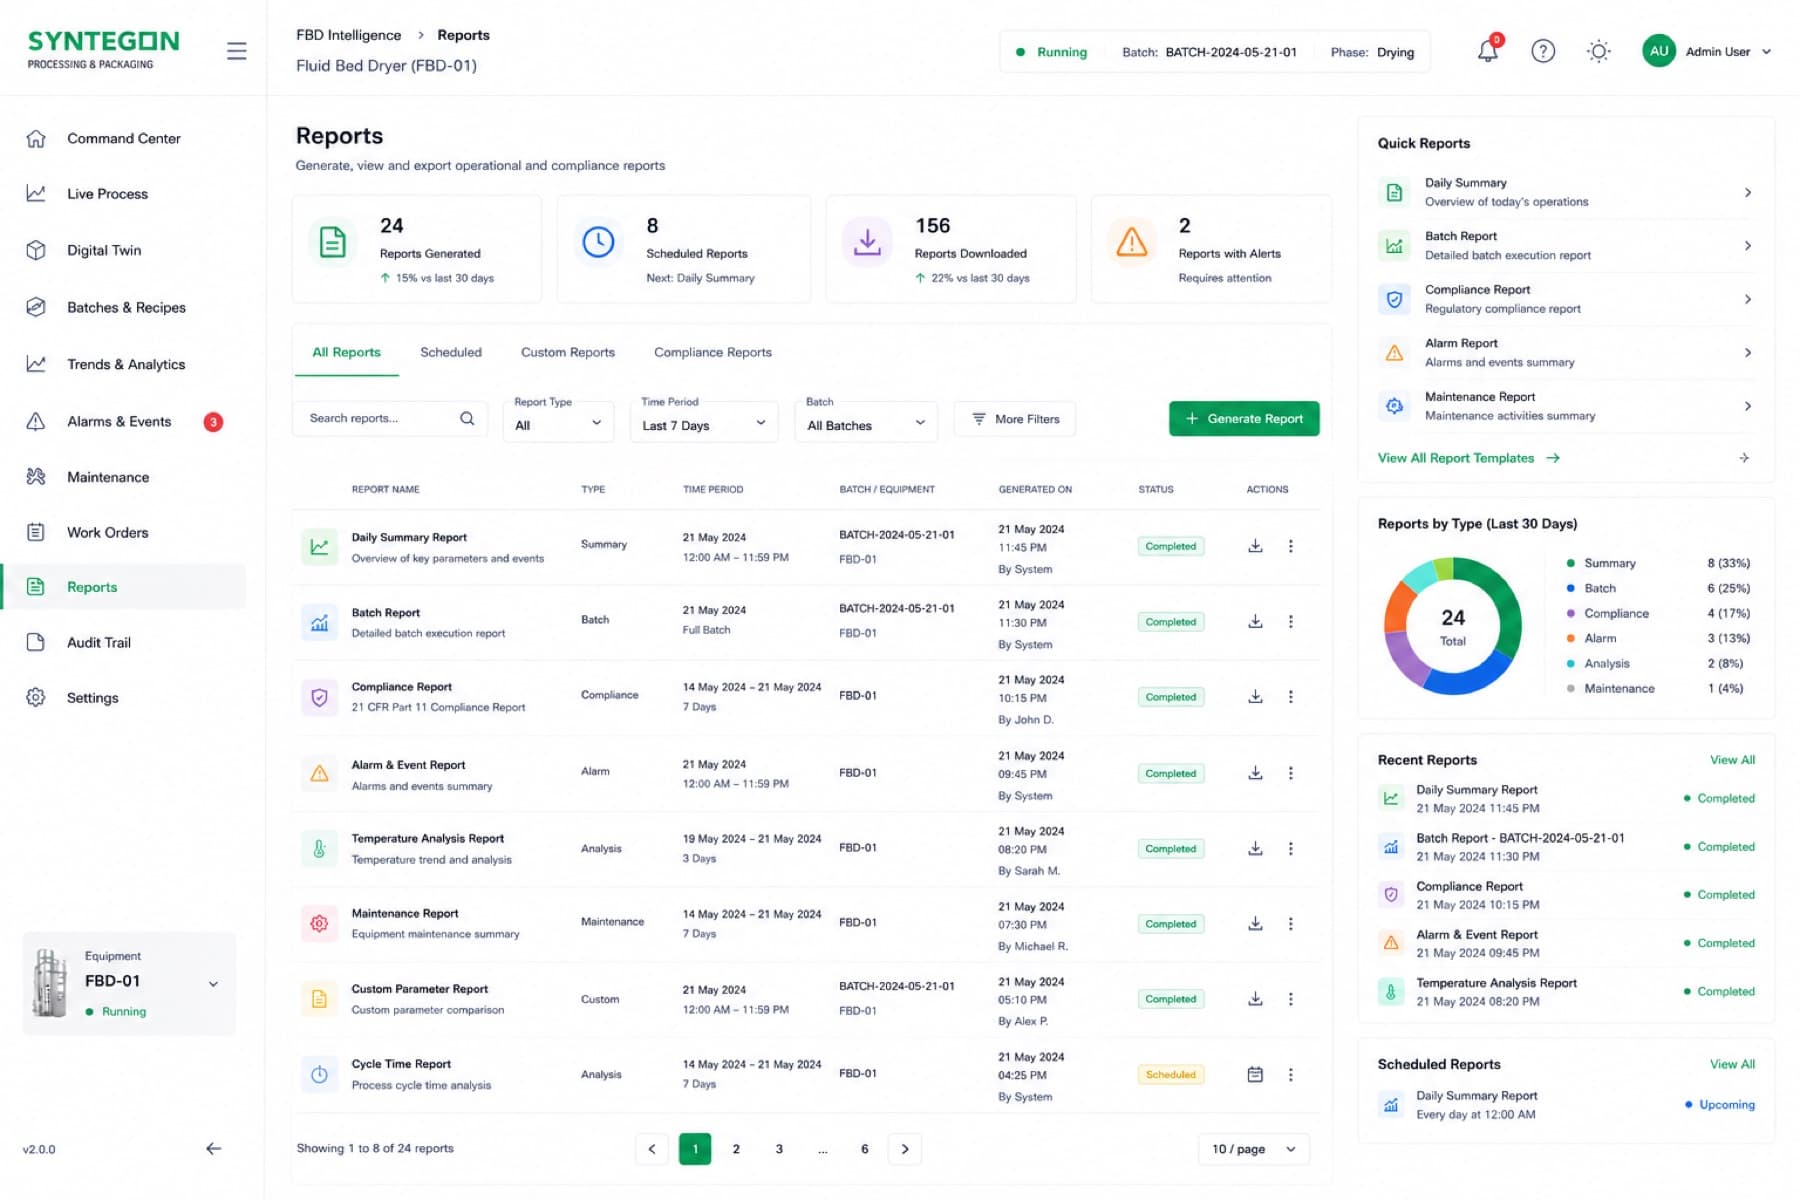Open the help question-mark icon
The width and height of the screenshot is (1800, 1200).
click(x=1543, y=51)
